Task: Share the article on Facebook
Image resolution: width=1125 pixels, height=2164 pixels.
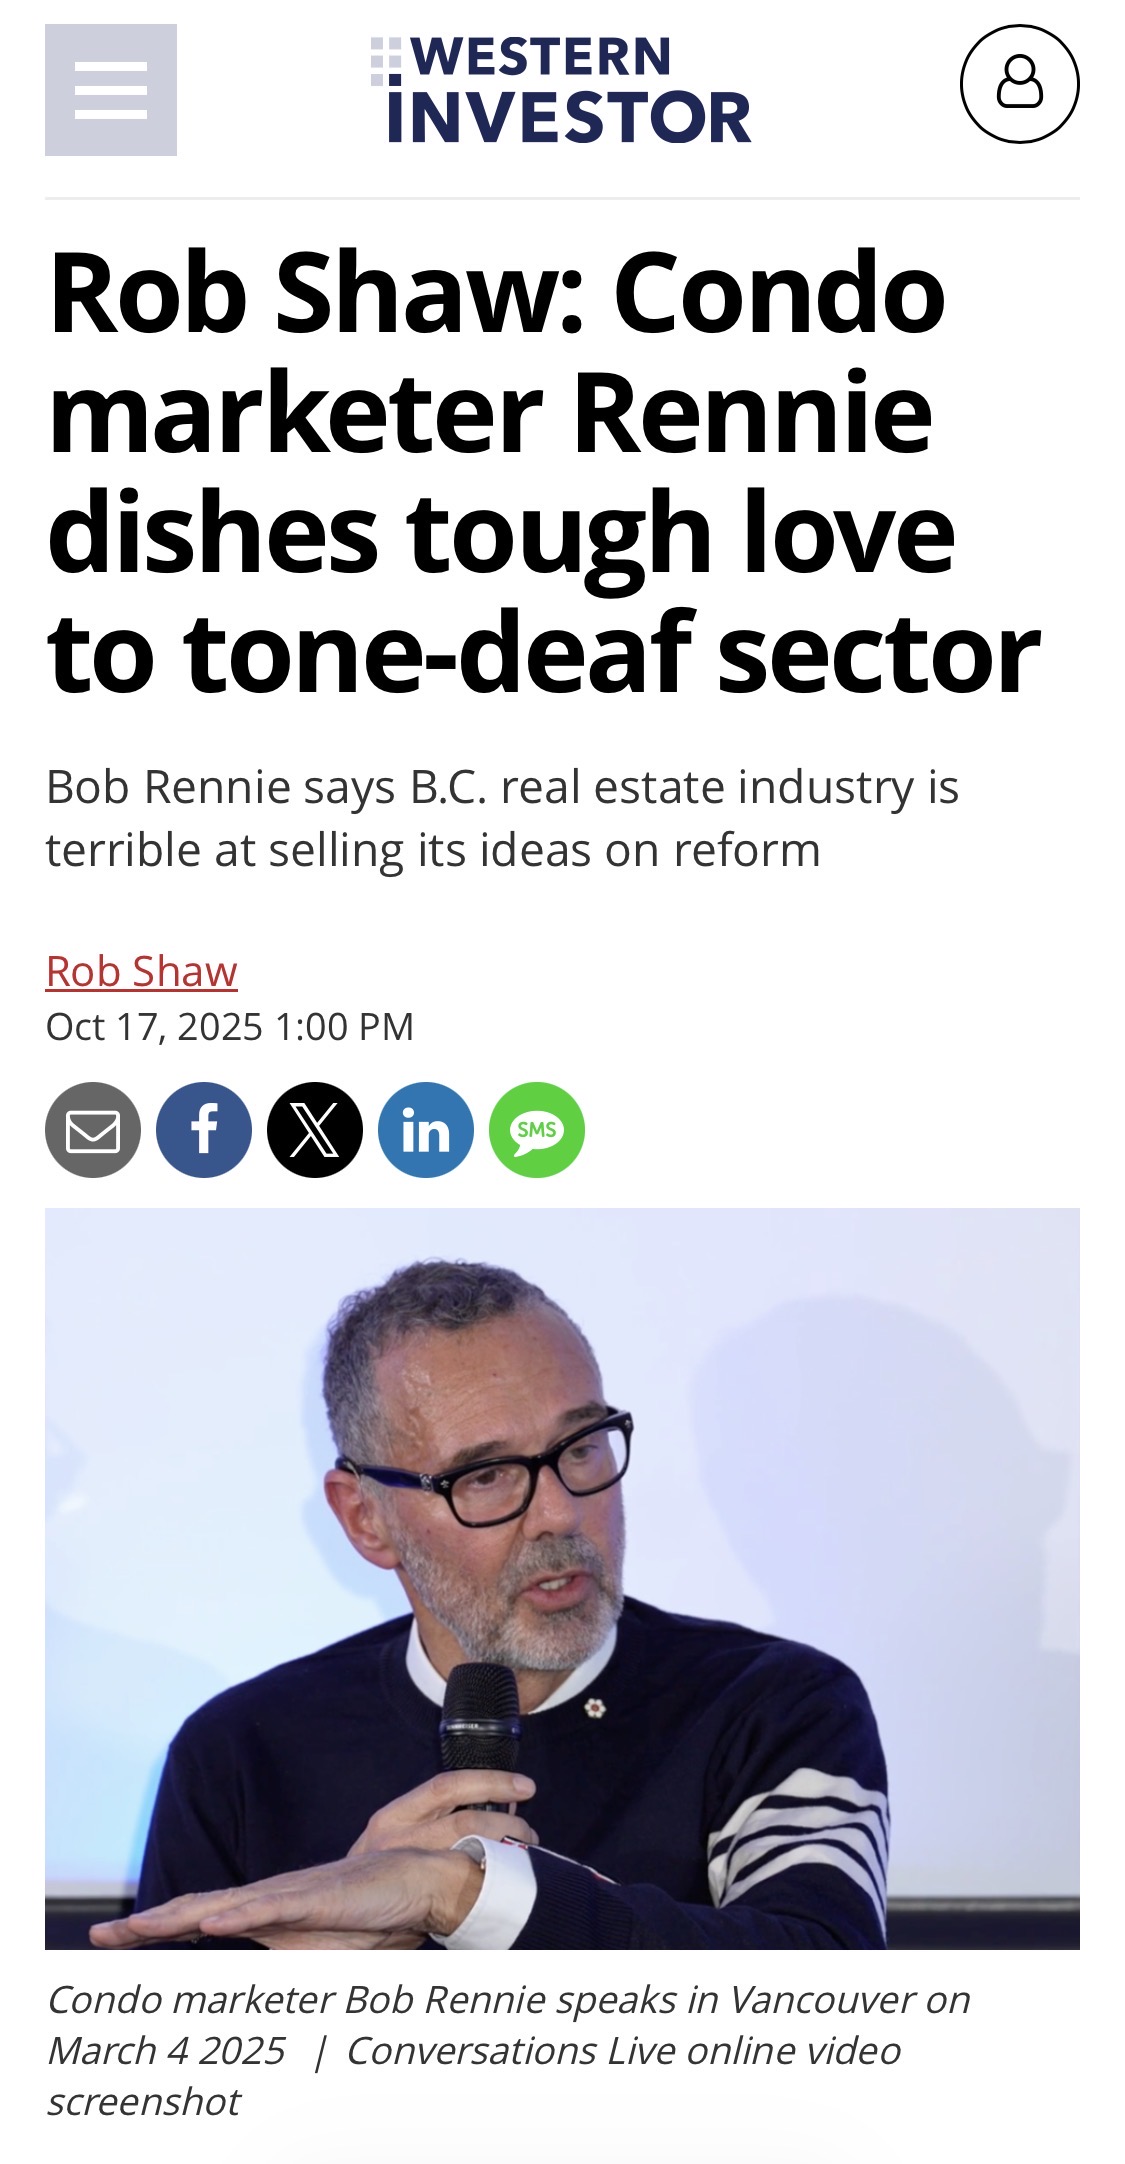Action: click(204, 1130)
